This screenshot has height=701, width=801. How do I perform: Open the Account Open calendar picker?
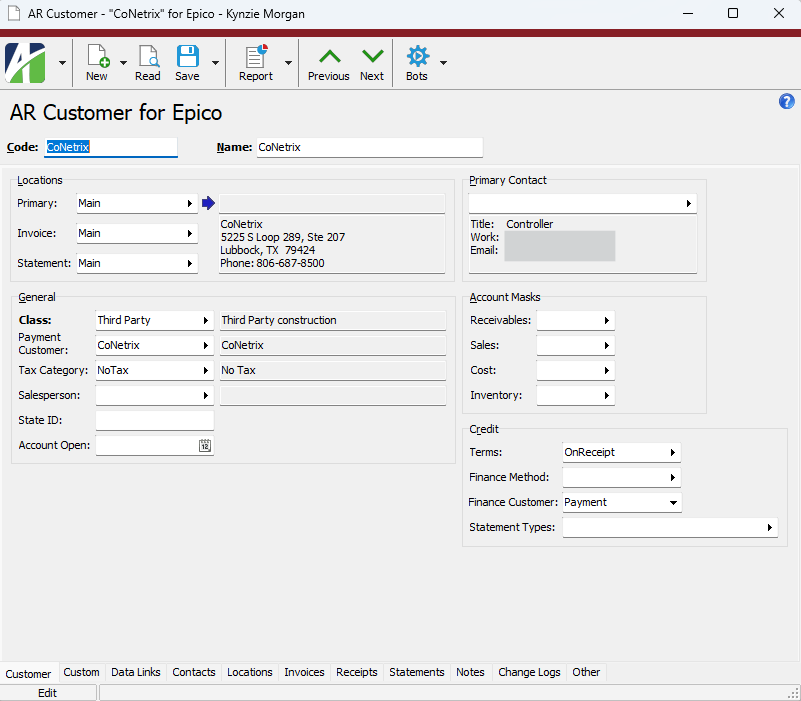pos(205,446)
